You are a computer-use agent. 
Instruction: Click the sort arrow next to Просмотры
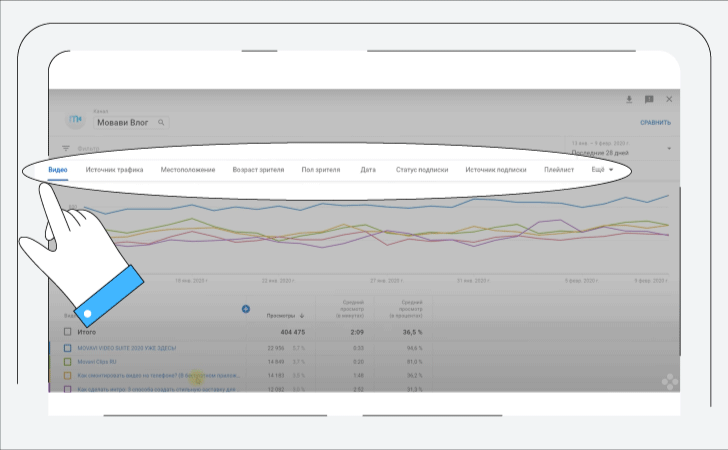click(x=303, y=315)
